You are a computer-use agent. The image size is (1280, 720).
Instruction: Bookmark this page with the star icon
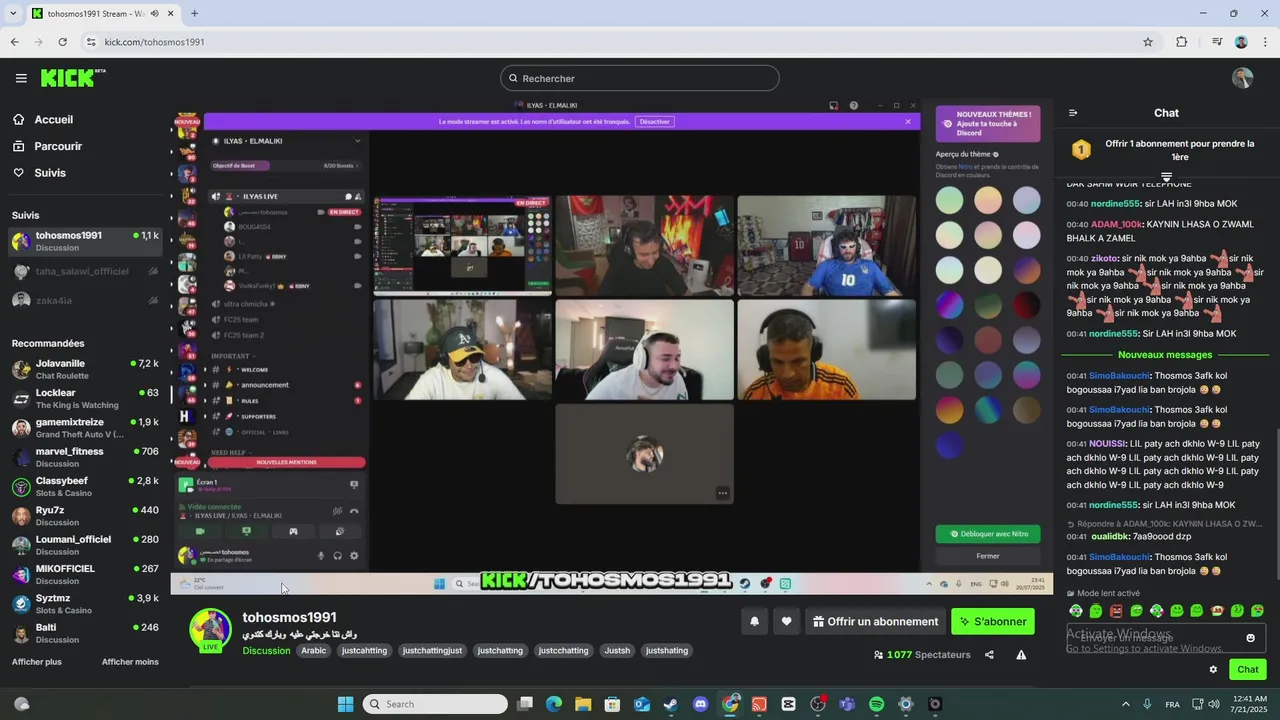pos(1148,42)
